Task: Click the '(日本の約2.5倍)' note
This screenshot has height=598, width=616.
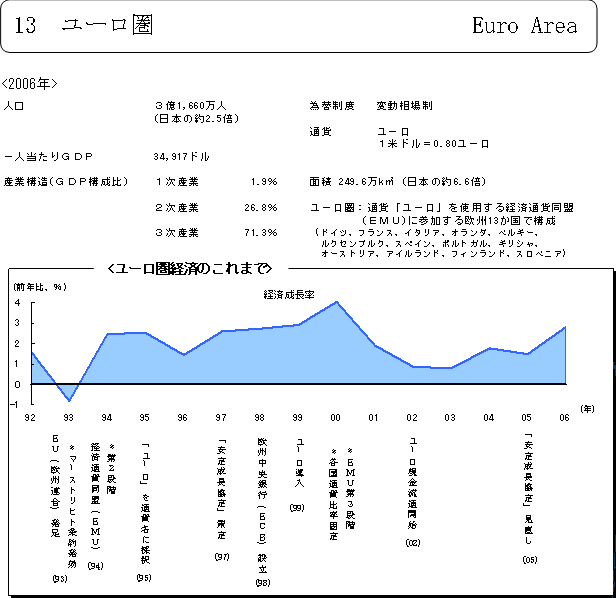Action: 196,119
